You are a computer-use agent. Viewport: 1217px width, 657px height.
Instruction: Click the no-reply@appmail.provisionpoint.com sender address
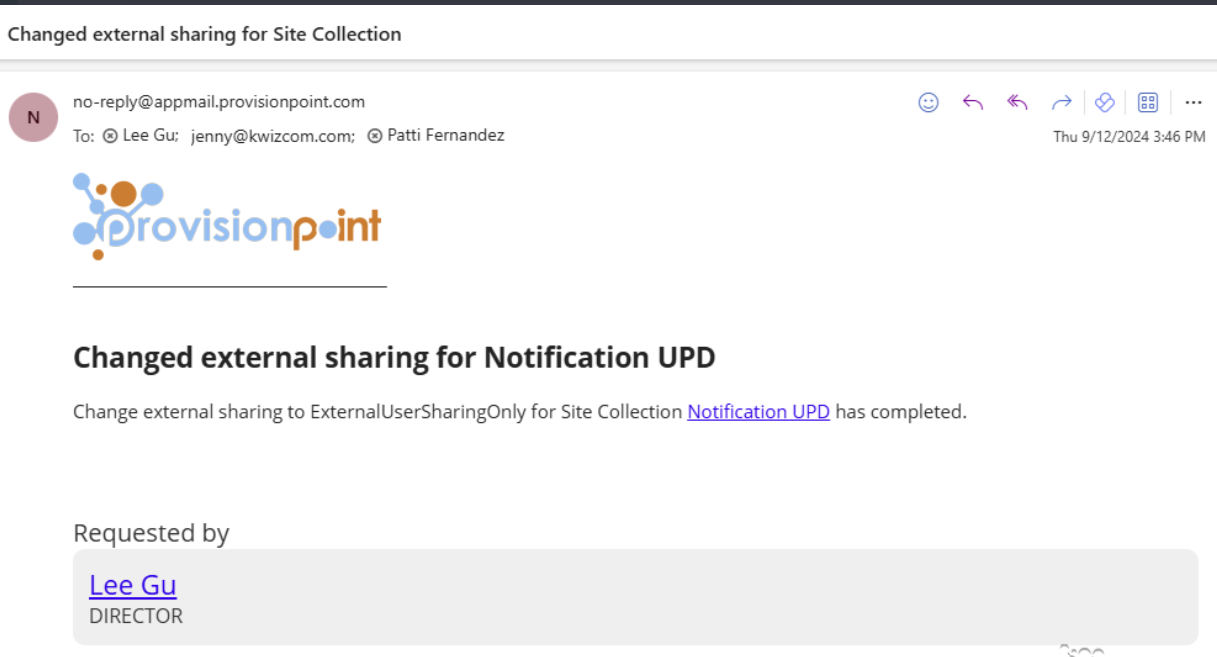[x=219, y=102]
